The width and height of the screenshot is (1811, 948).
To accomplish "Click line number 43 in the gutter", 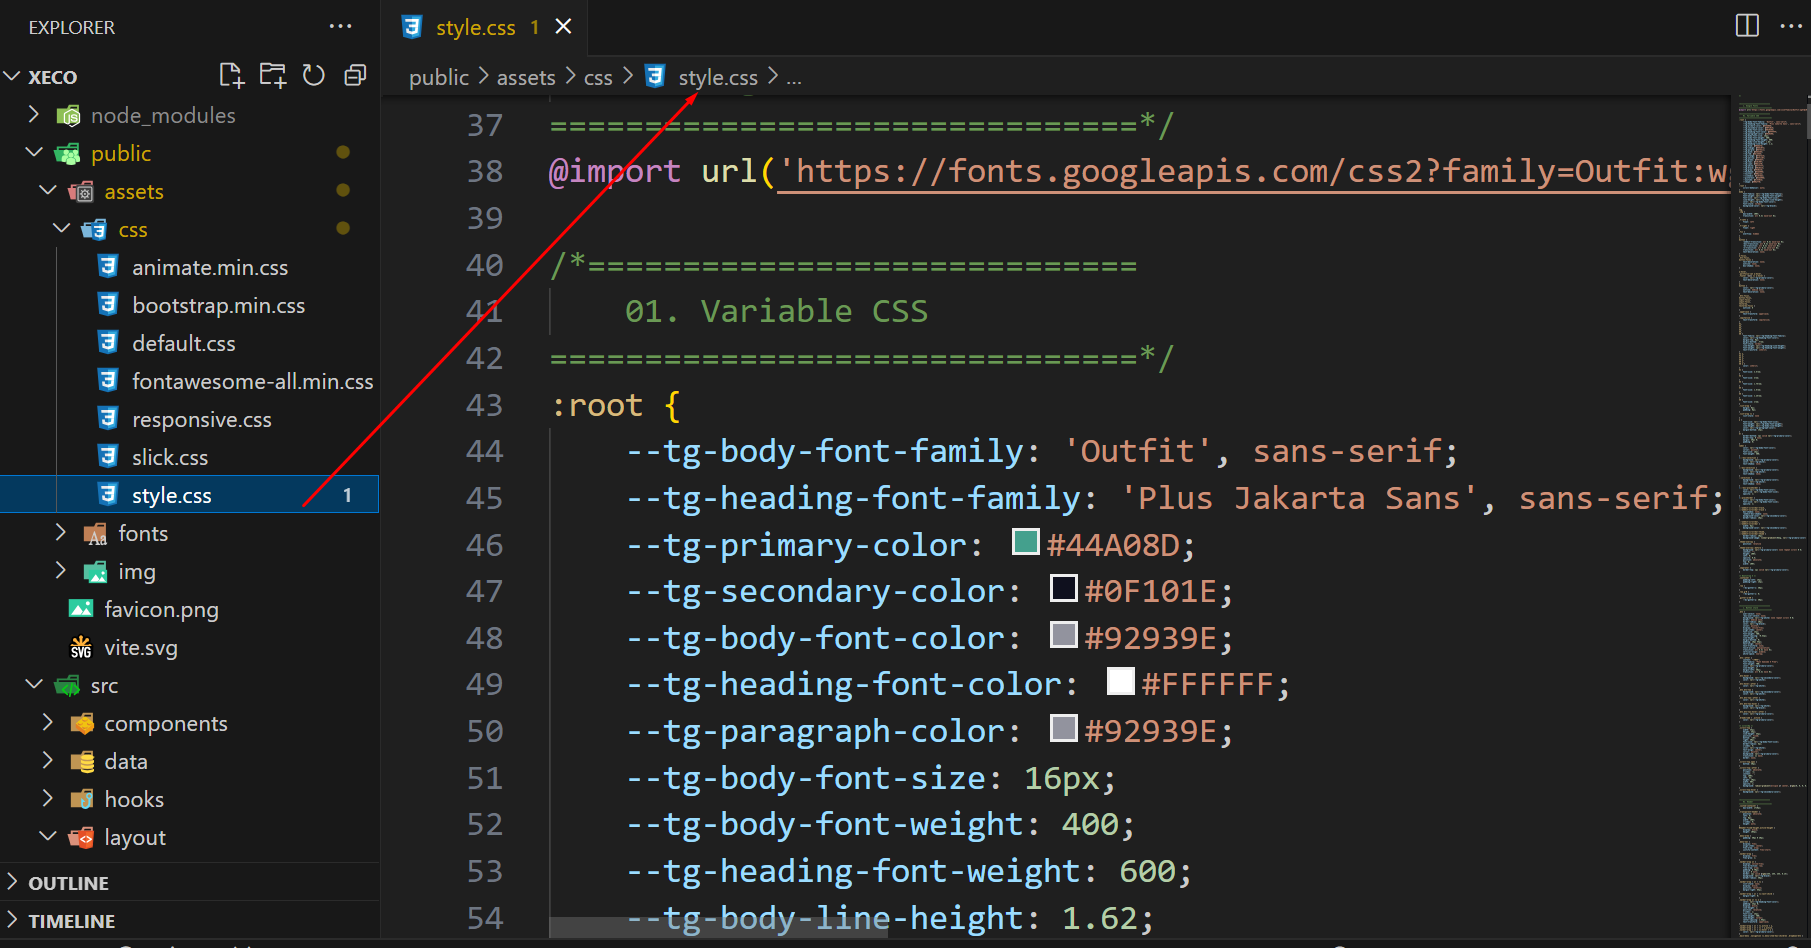I will [485, 405].
